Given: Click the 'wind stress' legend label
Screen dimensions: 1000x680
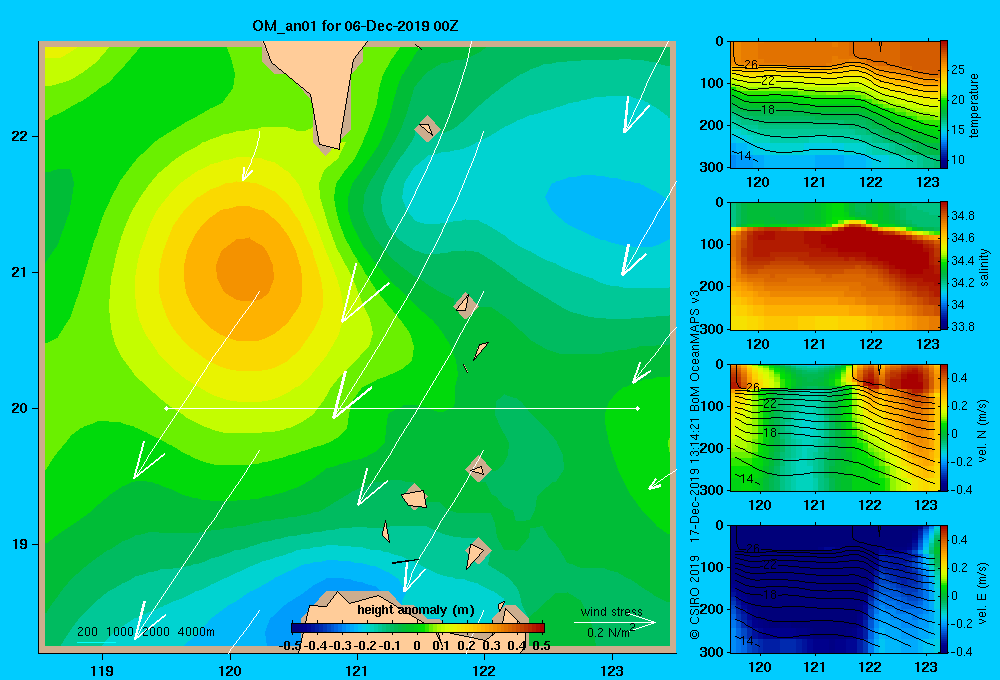Looking at the screenshot, I should click(612, 612).
